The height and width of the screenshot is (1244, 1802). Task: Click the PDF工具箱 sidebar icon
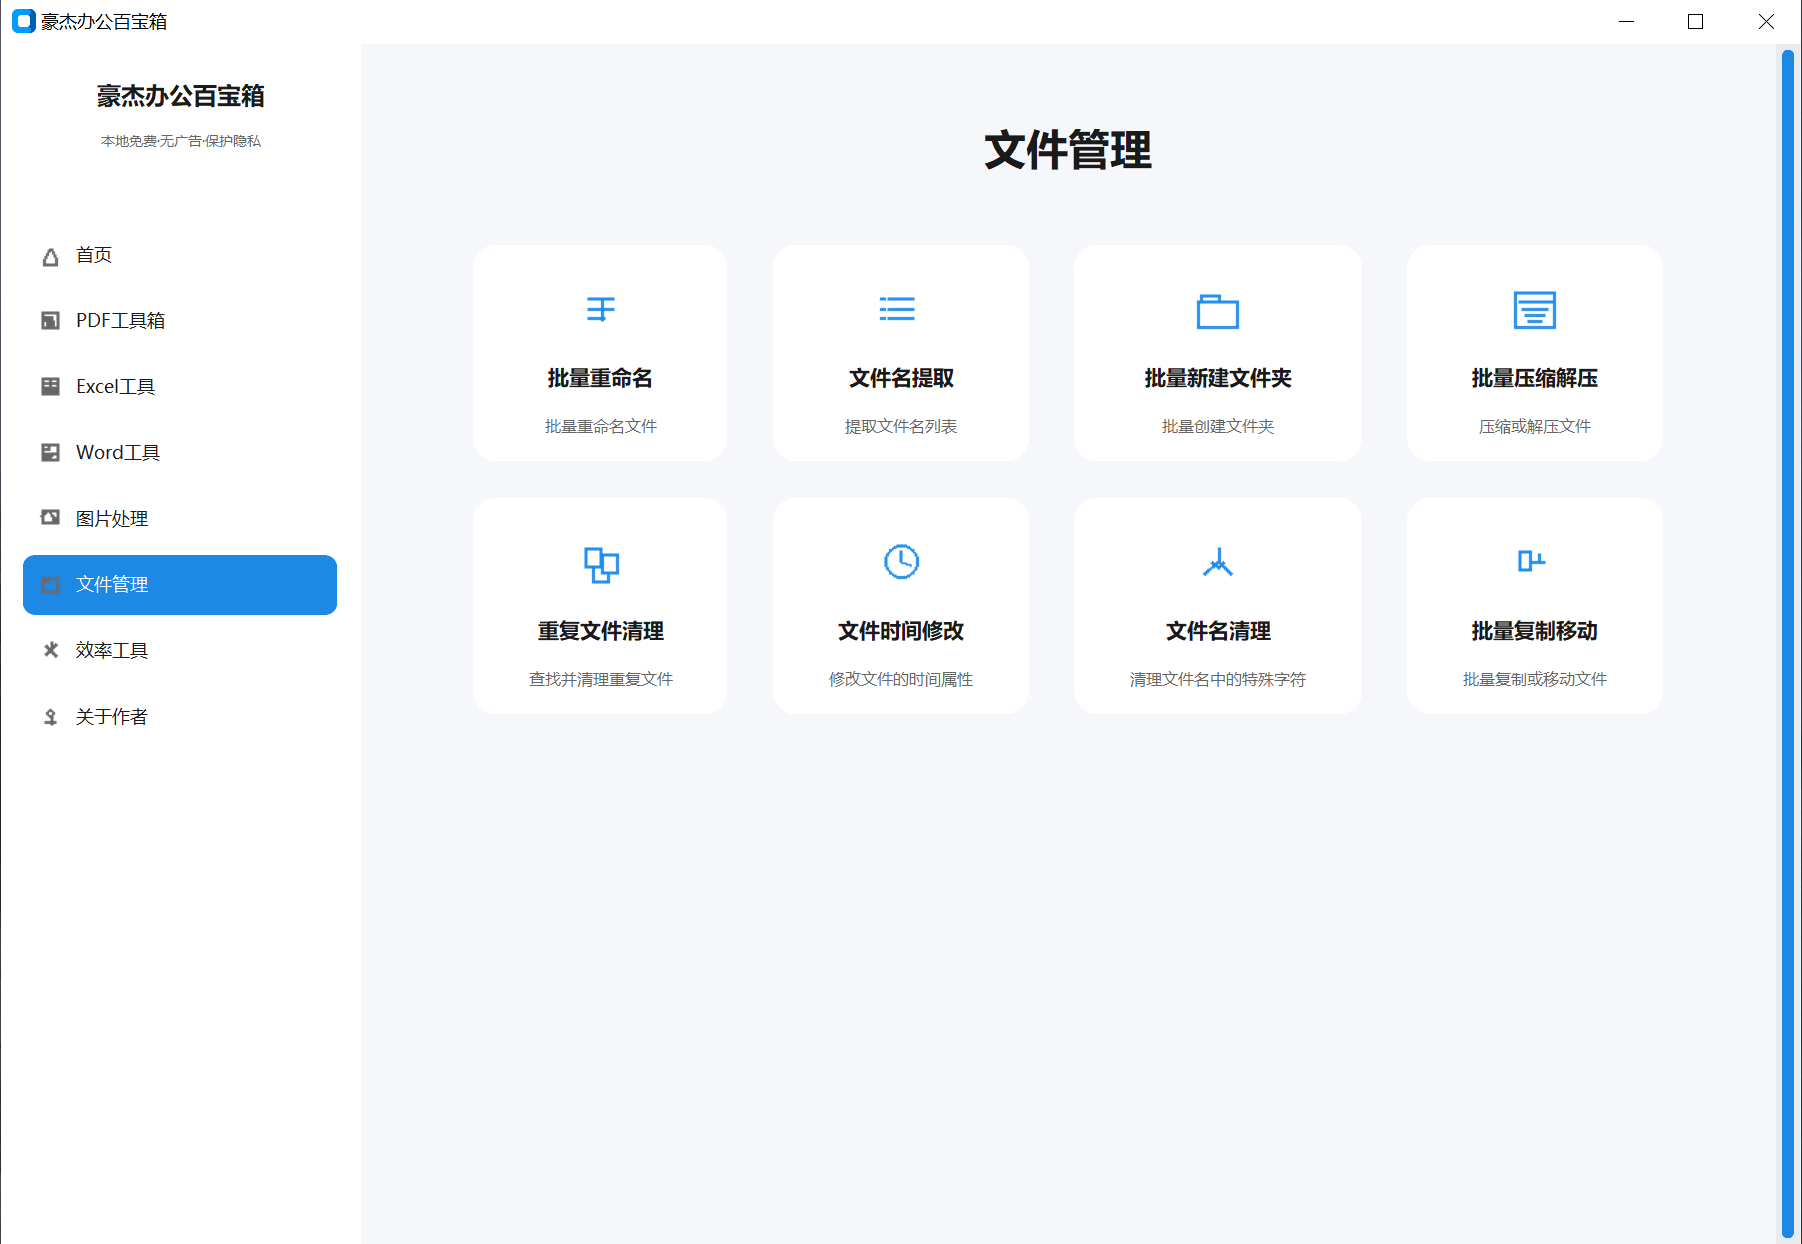tap(50, 321)
